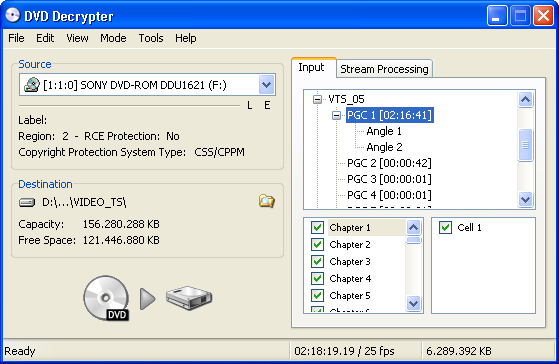
Task: Open the Mode menu
Action: [x=113, y=38]
